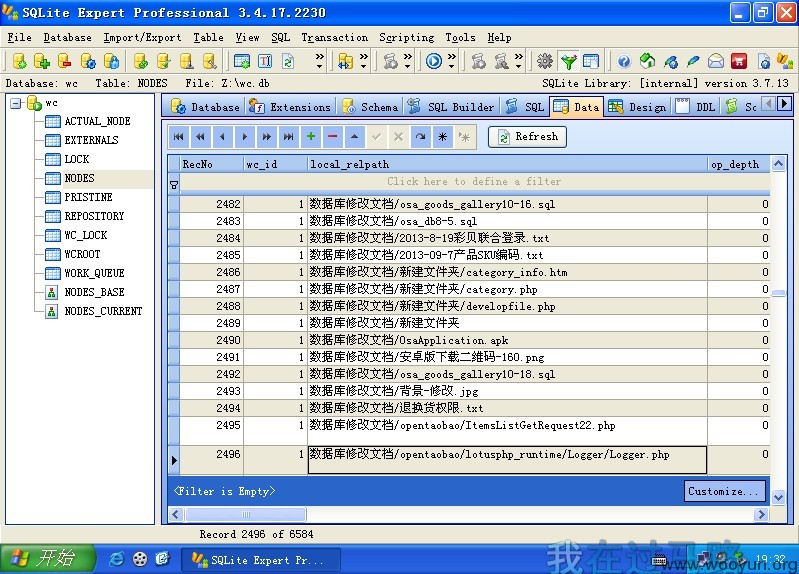Click the edit record up-triangle button
This screenshot has height=574, width=799.
pos(355,137)
